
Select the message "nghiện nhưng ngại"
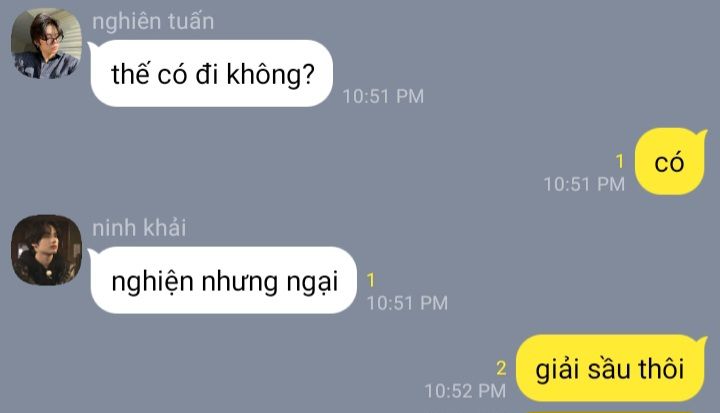pos(224,280)
